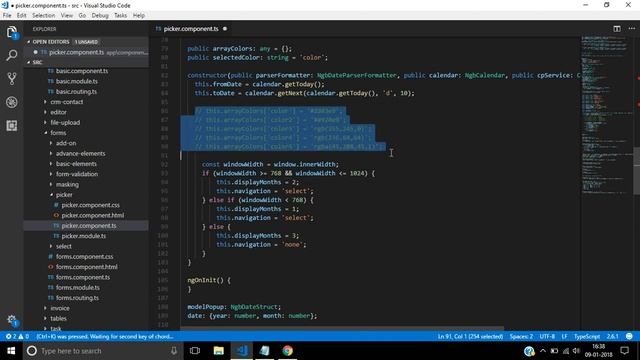This screenshot has height=360, width=640.
Task: Select the picker.component.ts editor tab
Action: tap(191, 29)
